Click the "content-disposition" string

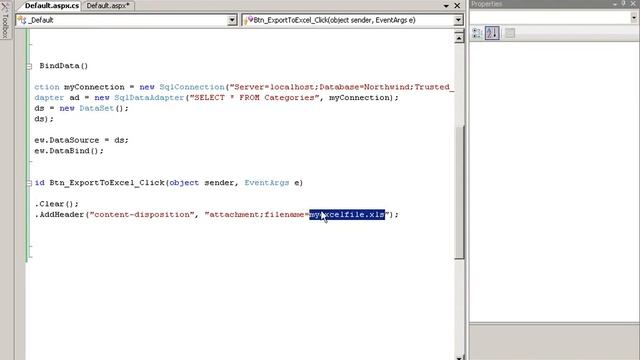142,215
